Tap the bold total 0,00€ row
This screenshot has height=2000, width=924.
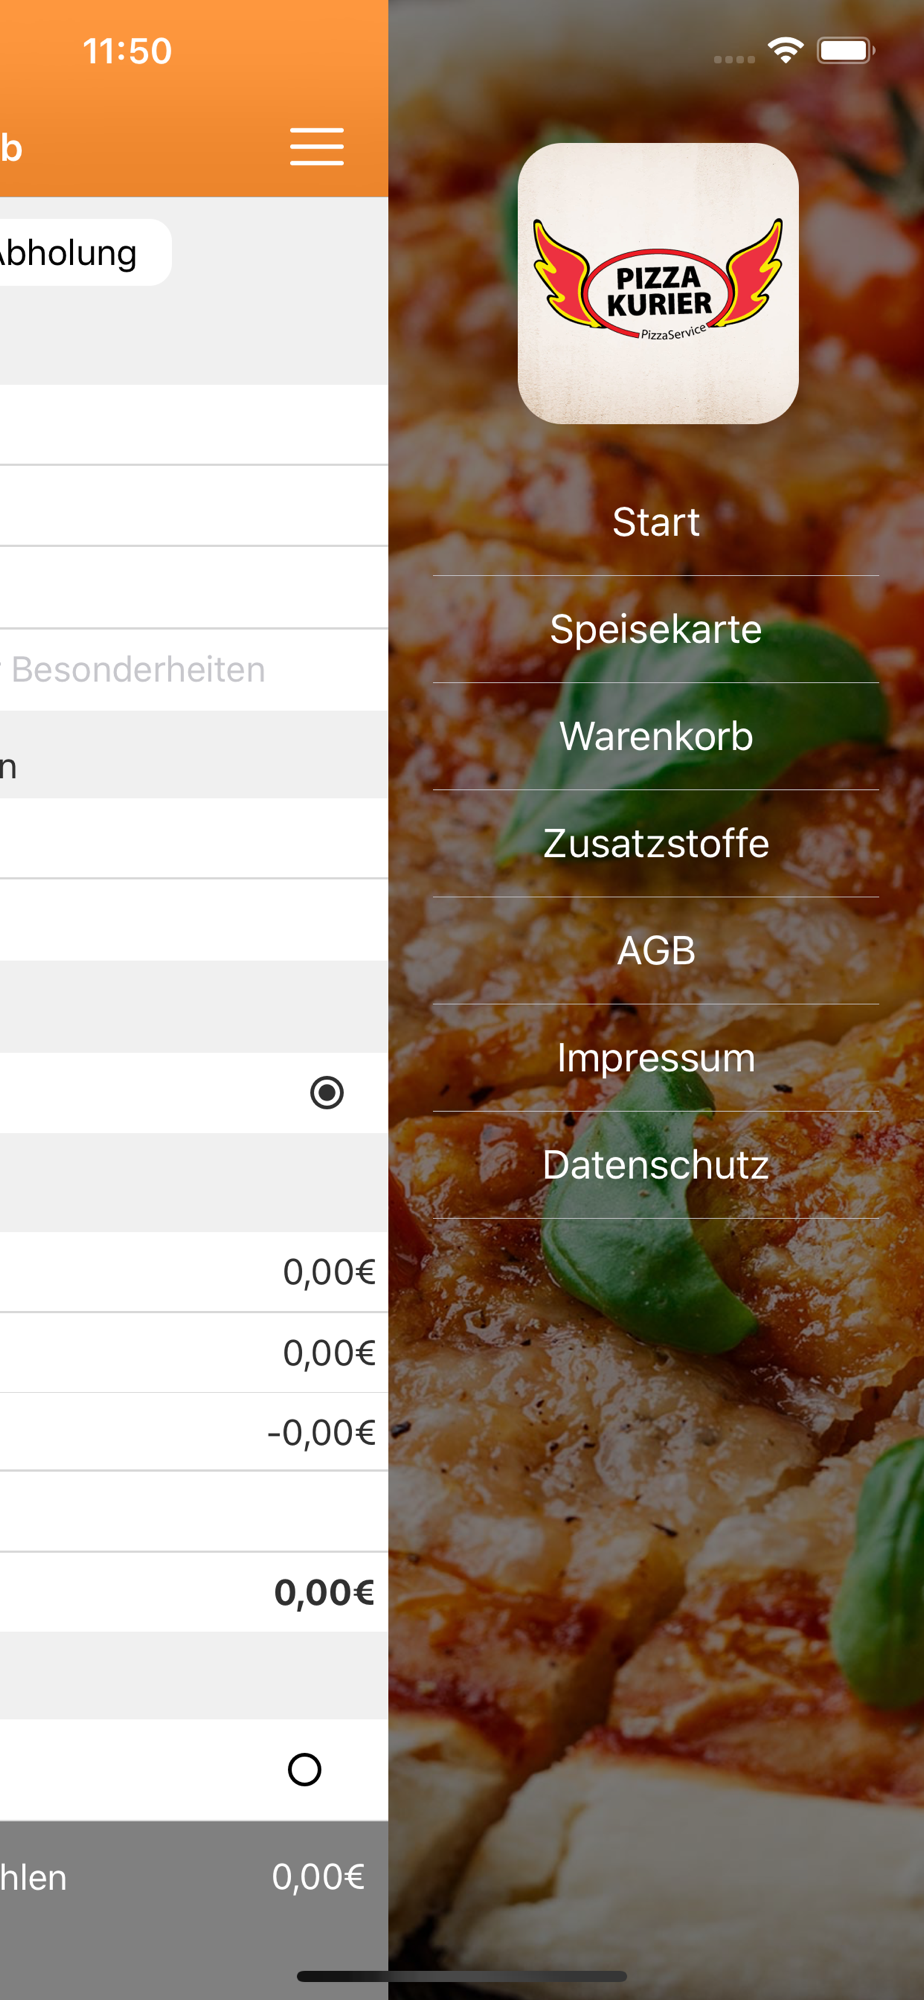[194, 1592]
